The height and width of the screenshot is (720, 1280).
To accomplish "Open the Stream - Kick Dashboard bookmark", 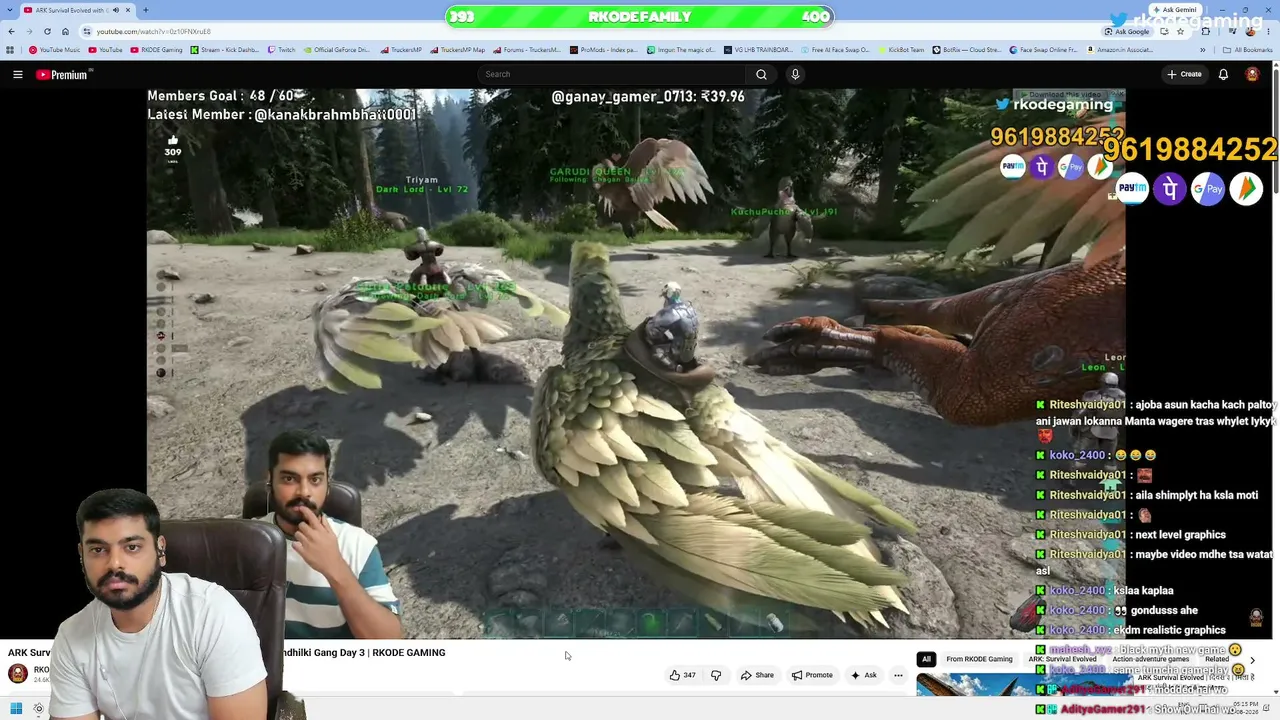I will click(x=225, y=50).
